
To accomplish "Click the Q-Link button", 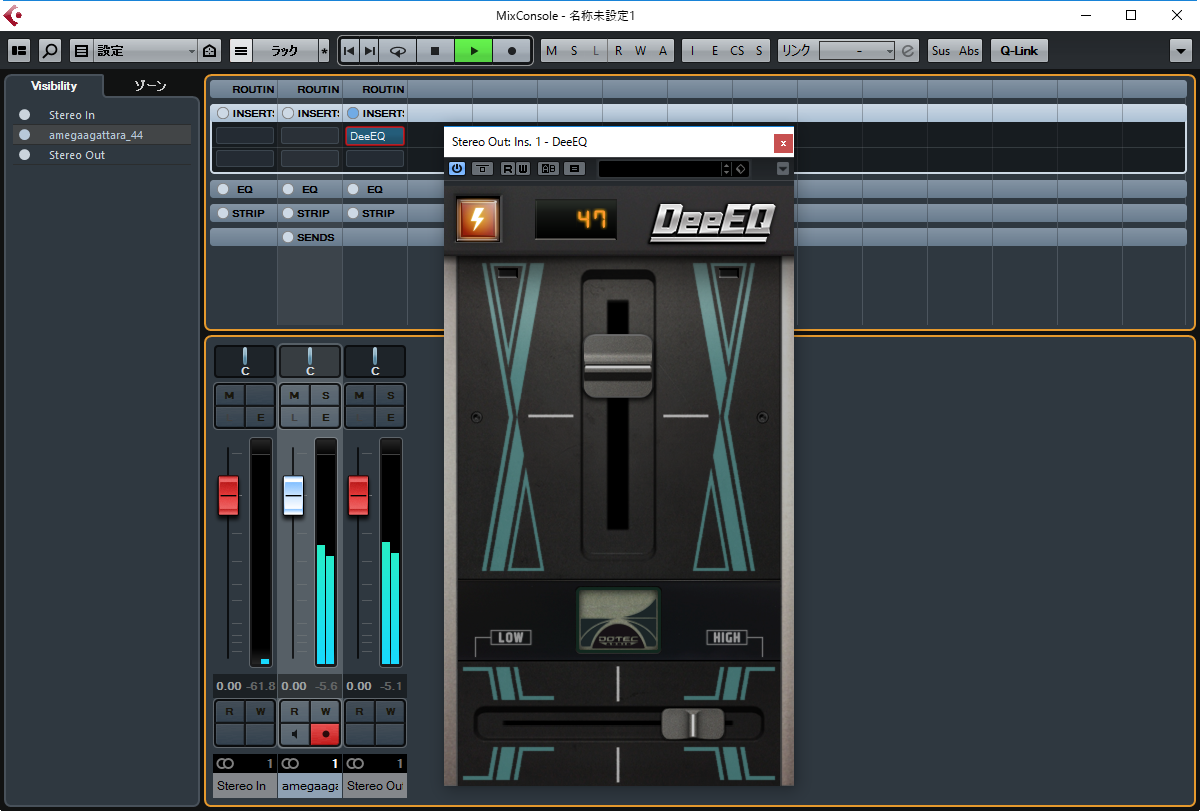I will 1019,50.
